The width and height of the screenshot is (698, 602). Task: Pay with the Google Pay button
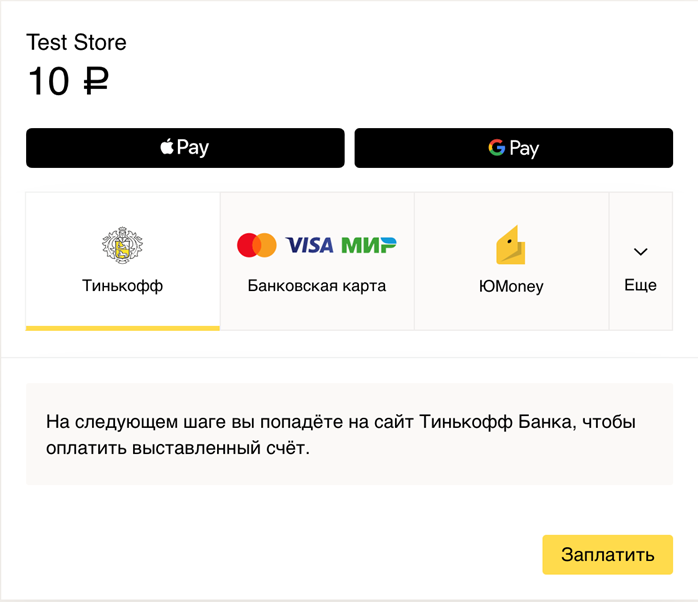coord(513,148)
